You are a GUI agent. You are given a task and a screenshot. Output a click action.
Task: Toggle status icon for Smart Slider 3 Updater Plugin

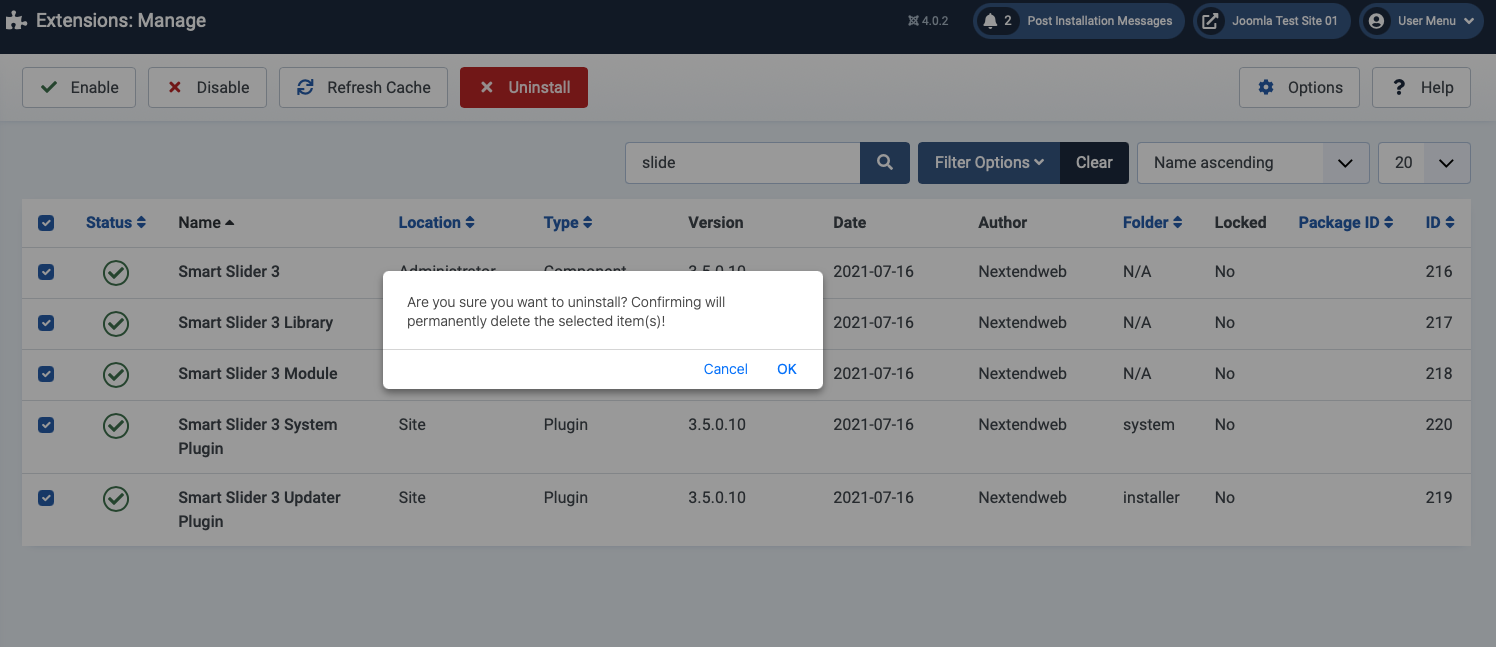[x=116, y=498]
